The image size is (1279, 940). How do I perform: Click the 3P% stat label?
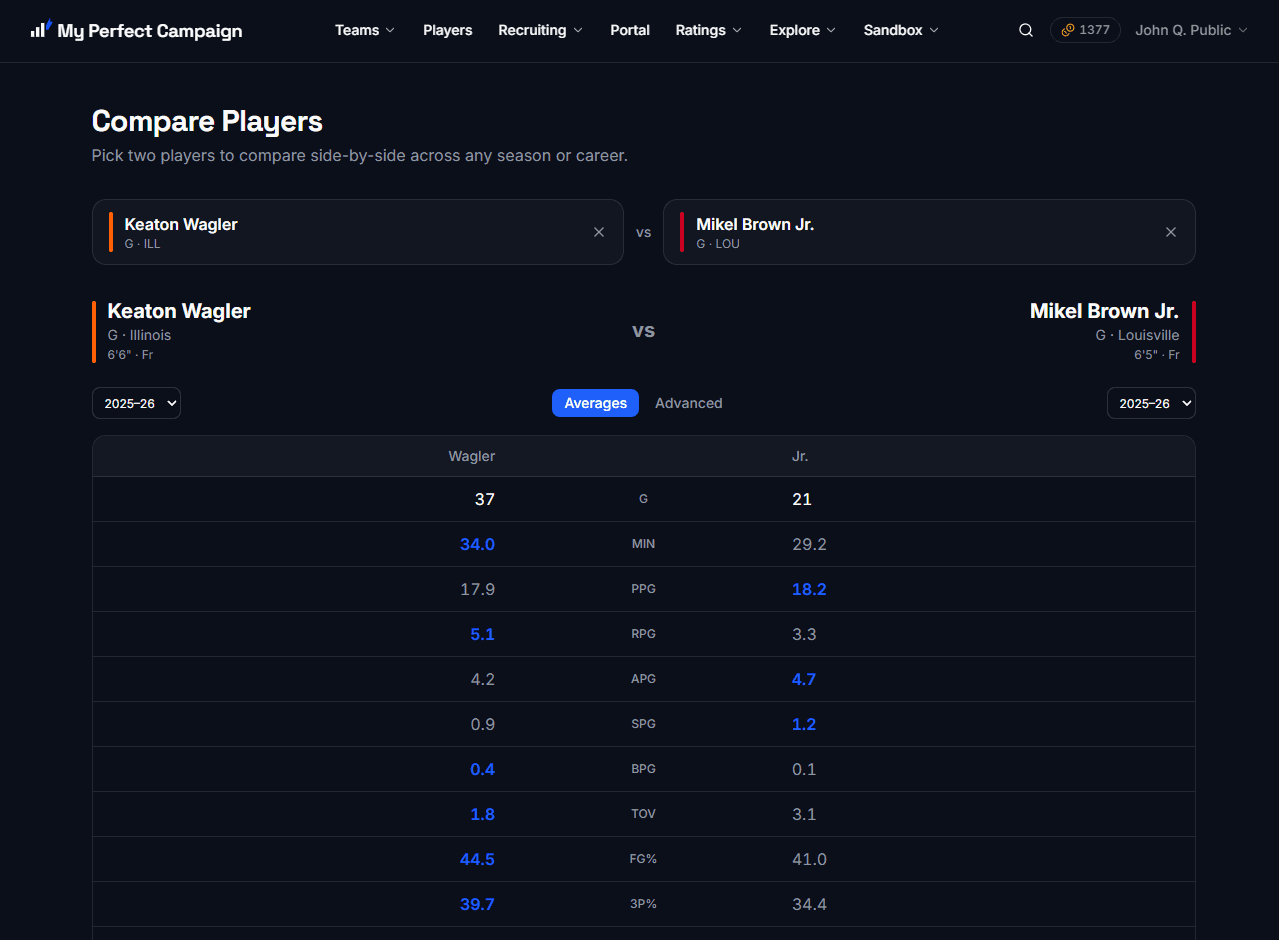[x=644, y=904]
